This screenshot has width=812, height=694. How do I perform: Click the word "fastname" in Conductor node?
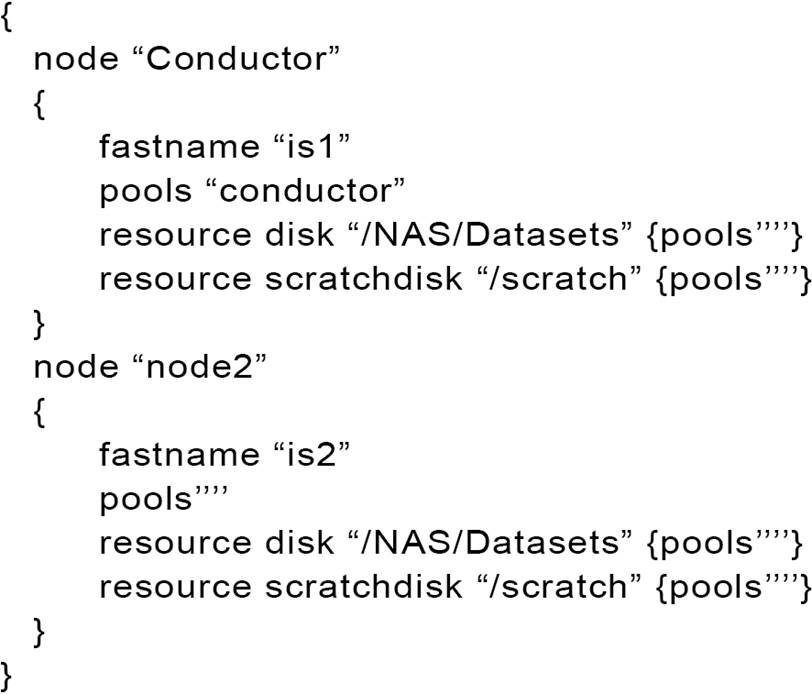click(x=178, y=147)
